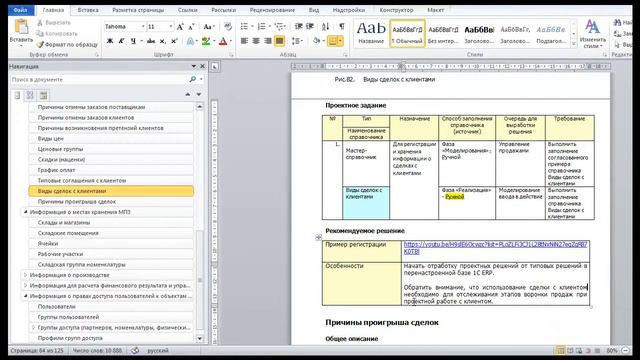Jump to next heading arrow

point(199,94)
